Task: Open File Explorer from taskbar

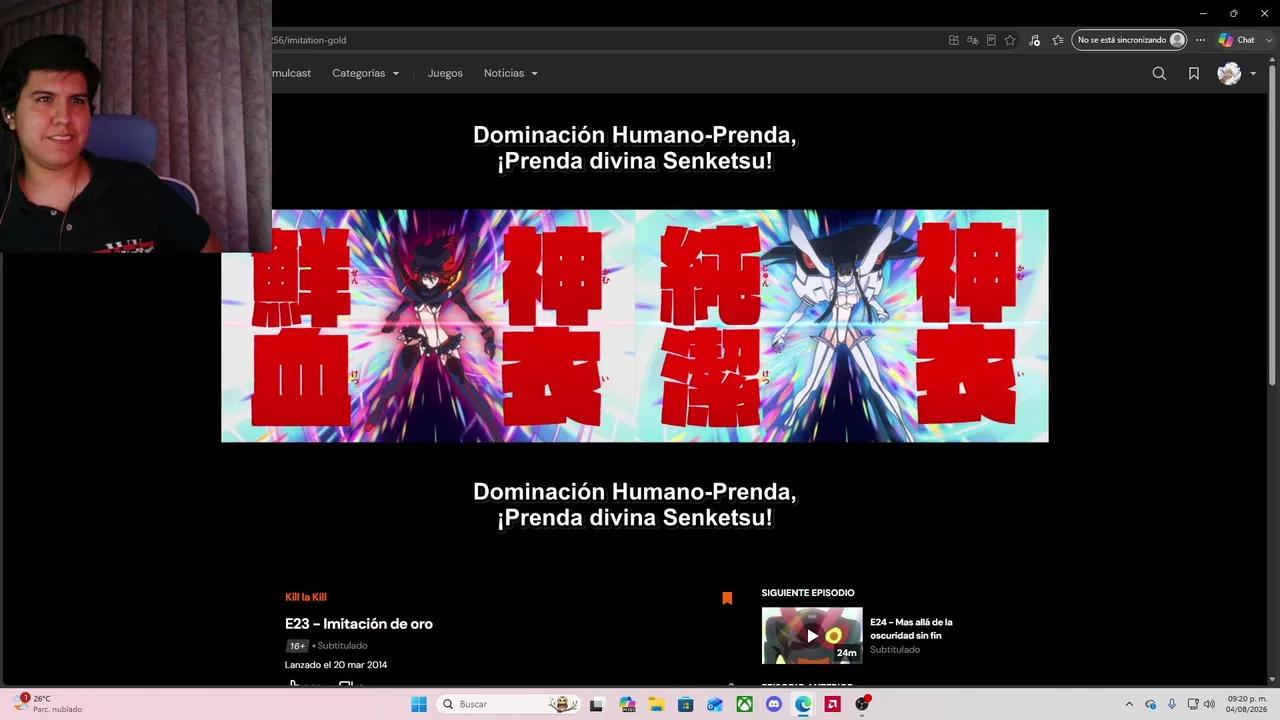Action: pos(656,704)
